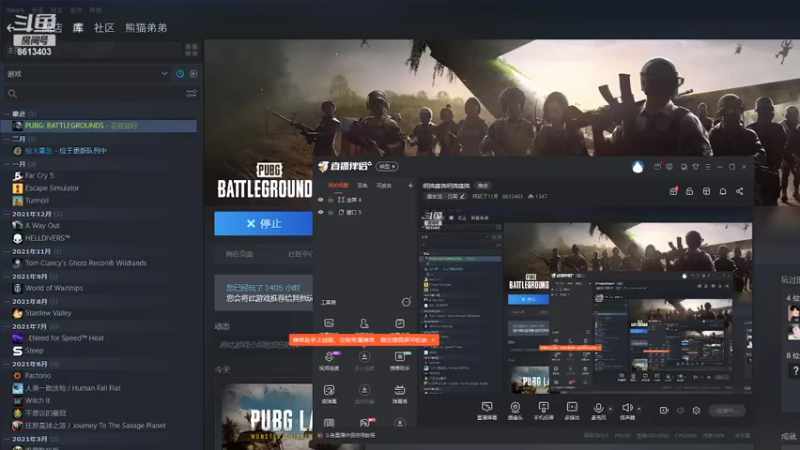Image resolution: width=800 pixels, height=450 pixels.
Task: Open microphone options arrow
Action: point(610,408)
